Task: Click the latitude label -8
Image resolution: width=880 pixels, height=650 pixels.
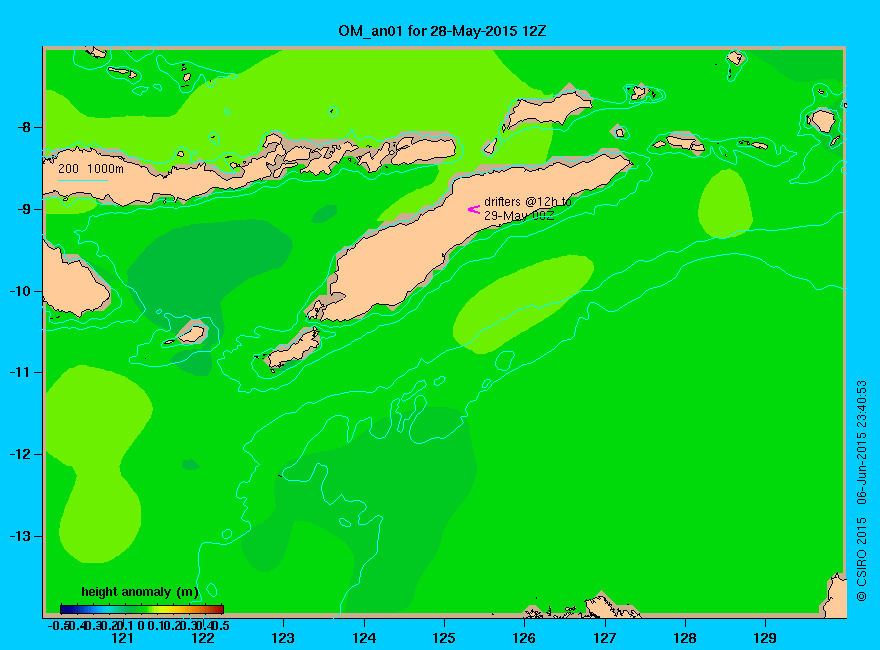Action: (24, 127)
